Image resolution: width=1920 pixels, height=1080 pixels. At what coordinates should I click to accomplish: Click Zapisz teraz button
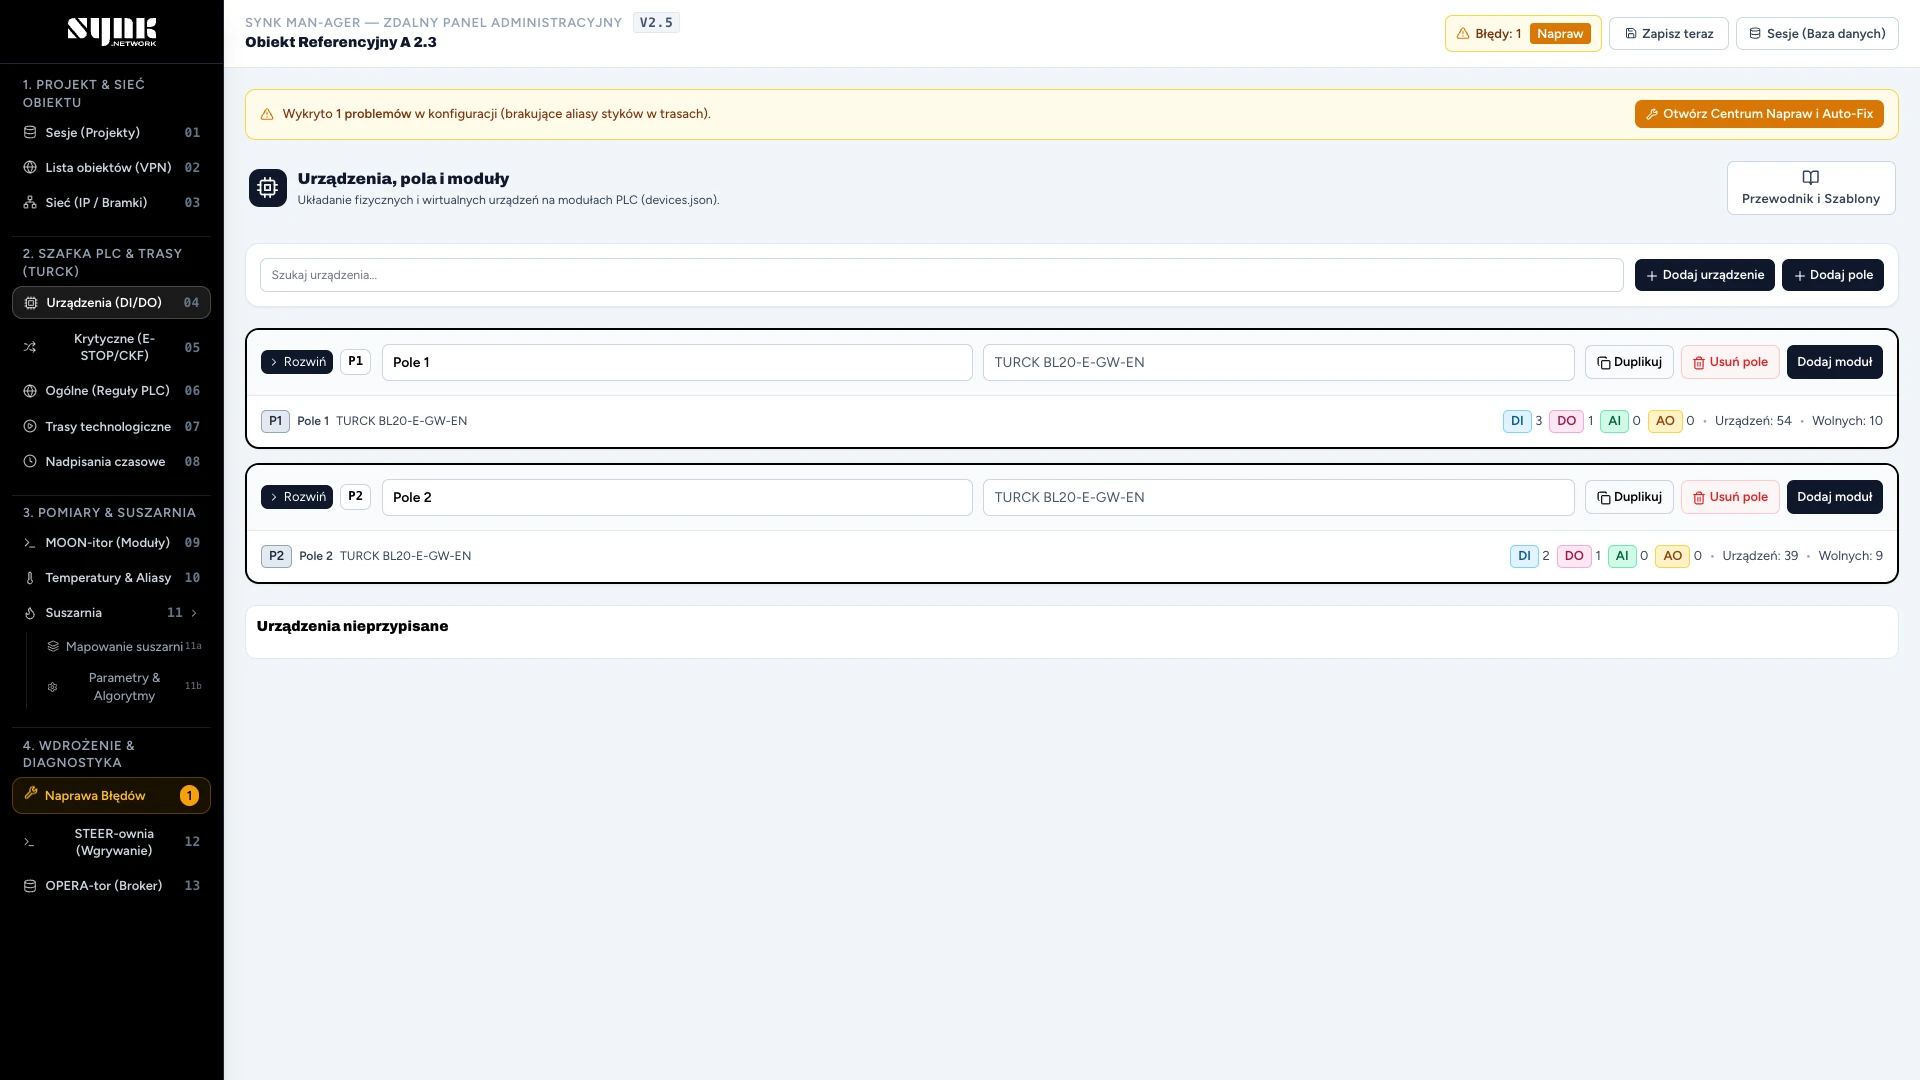coord(1669,34)
